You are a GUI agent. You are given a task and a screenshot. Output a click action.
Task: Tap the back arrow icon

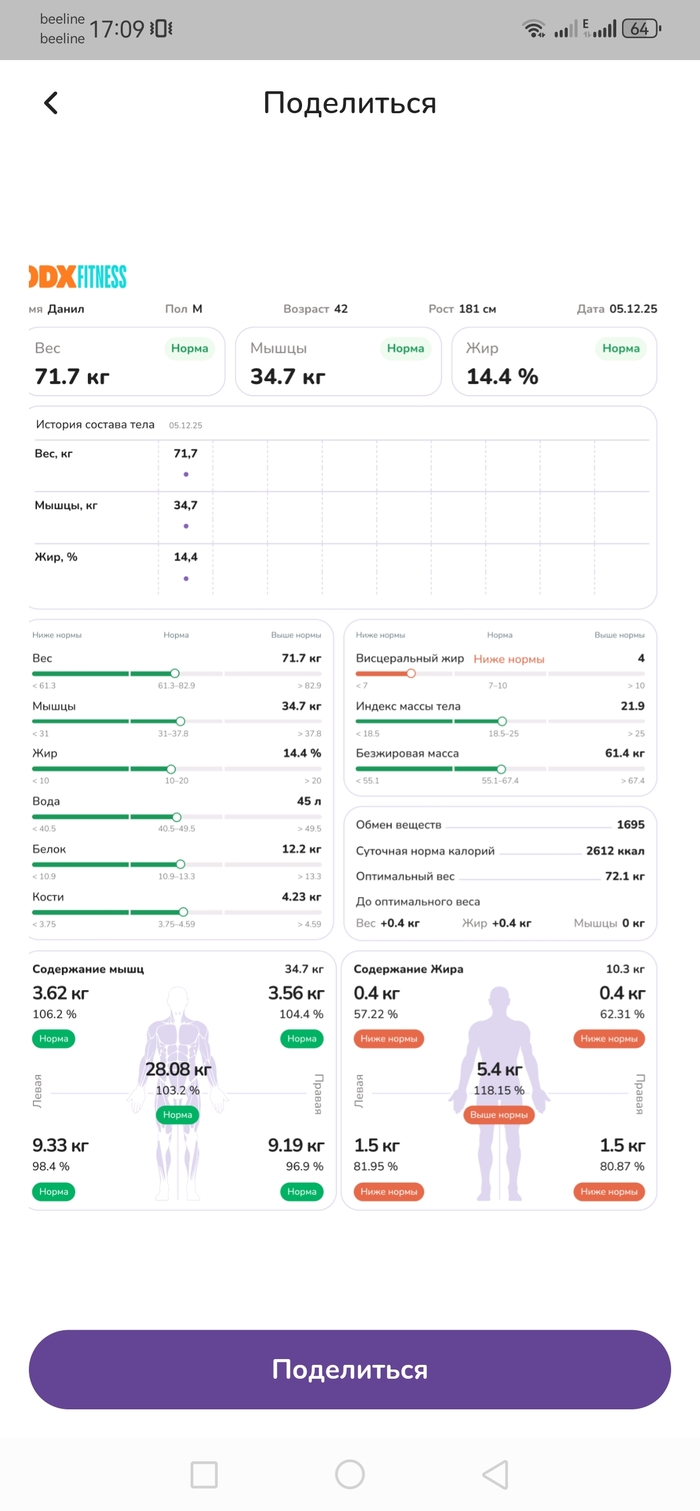(x=51, y=103)
